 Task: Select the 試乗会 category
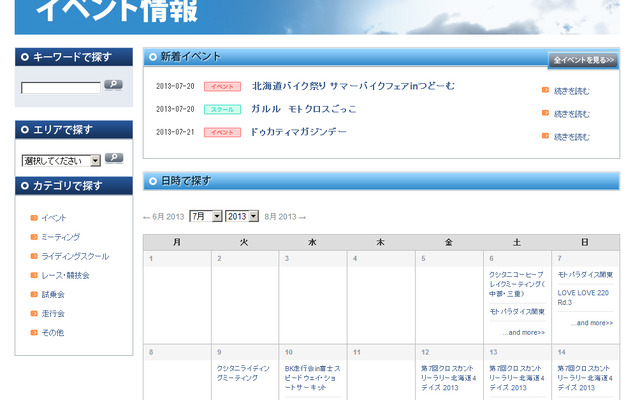coord(53,295)
